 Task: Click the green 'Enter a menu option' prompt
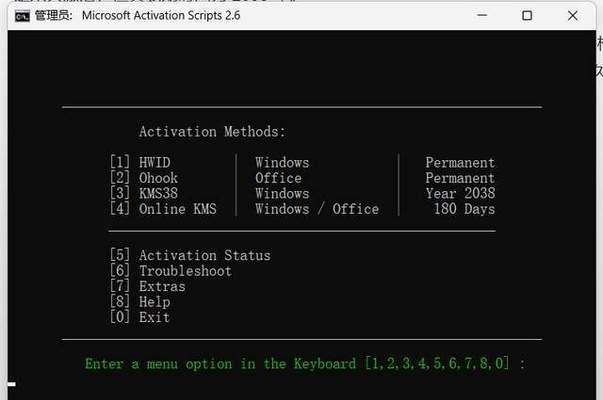[305, 363]
